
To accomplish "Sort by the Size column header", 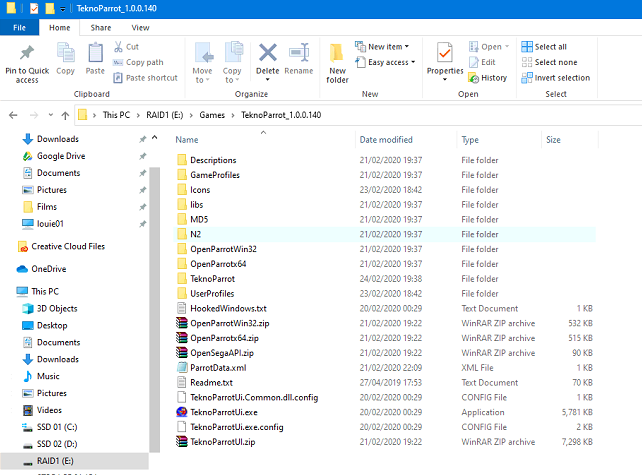I will click(x=553, y=140).
